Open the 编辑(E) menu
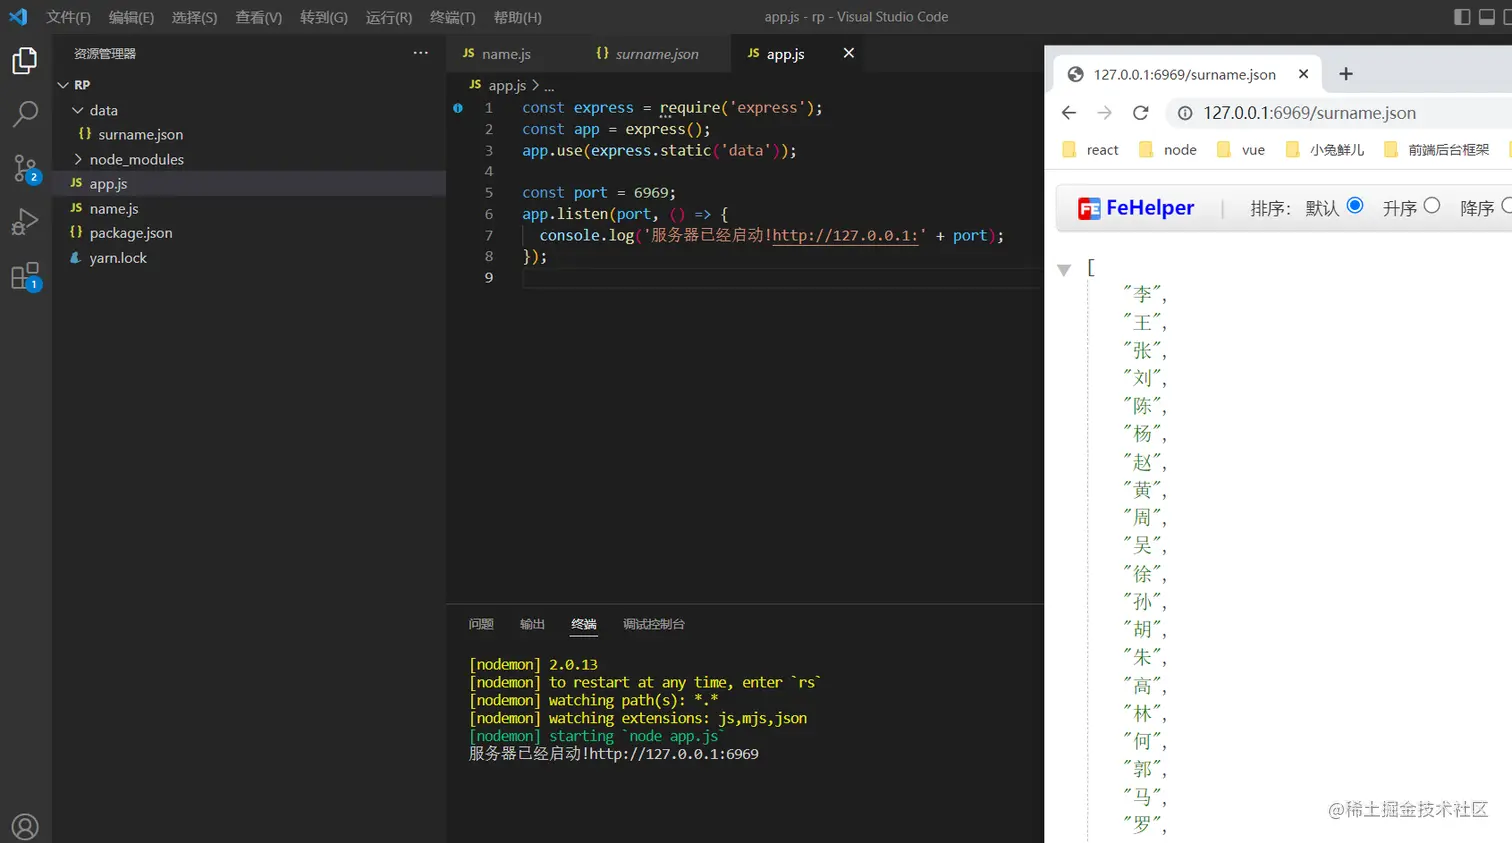This screenshot has height=843, width=1512. [x=131, y=17]
